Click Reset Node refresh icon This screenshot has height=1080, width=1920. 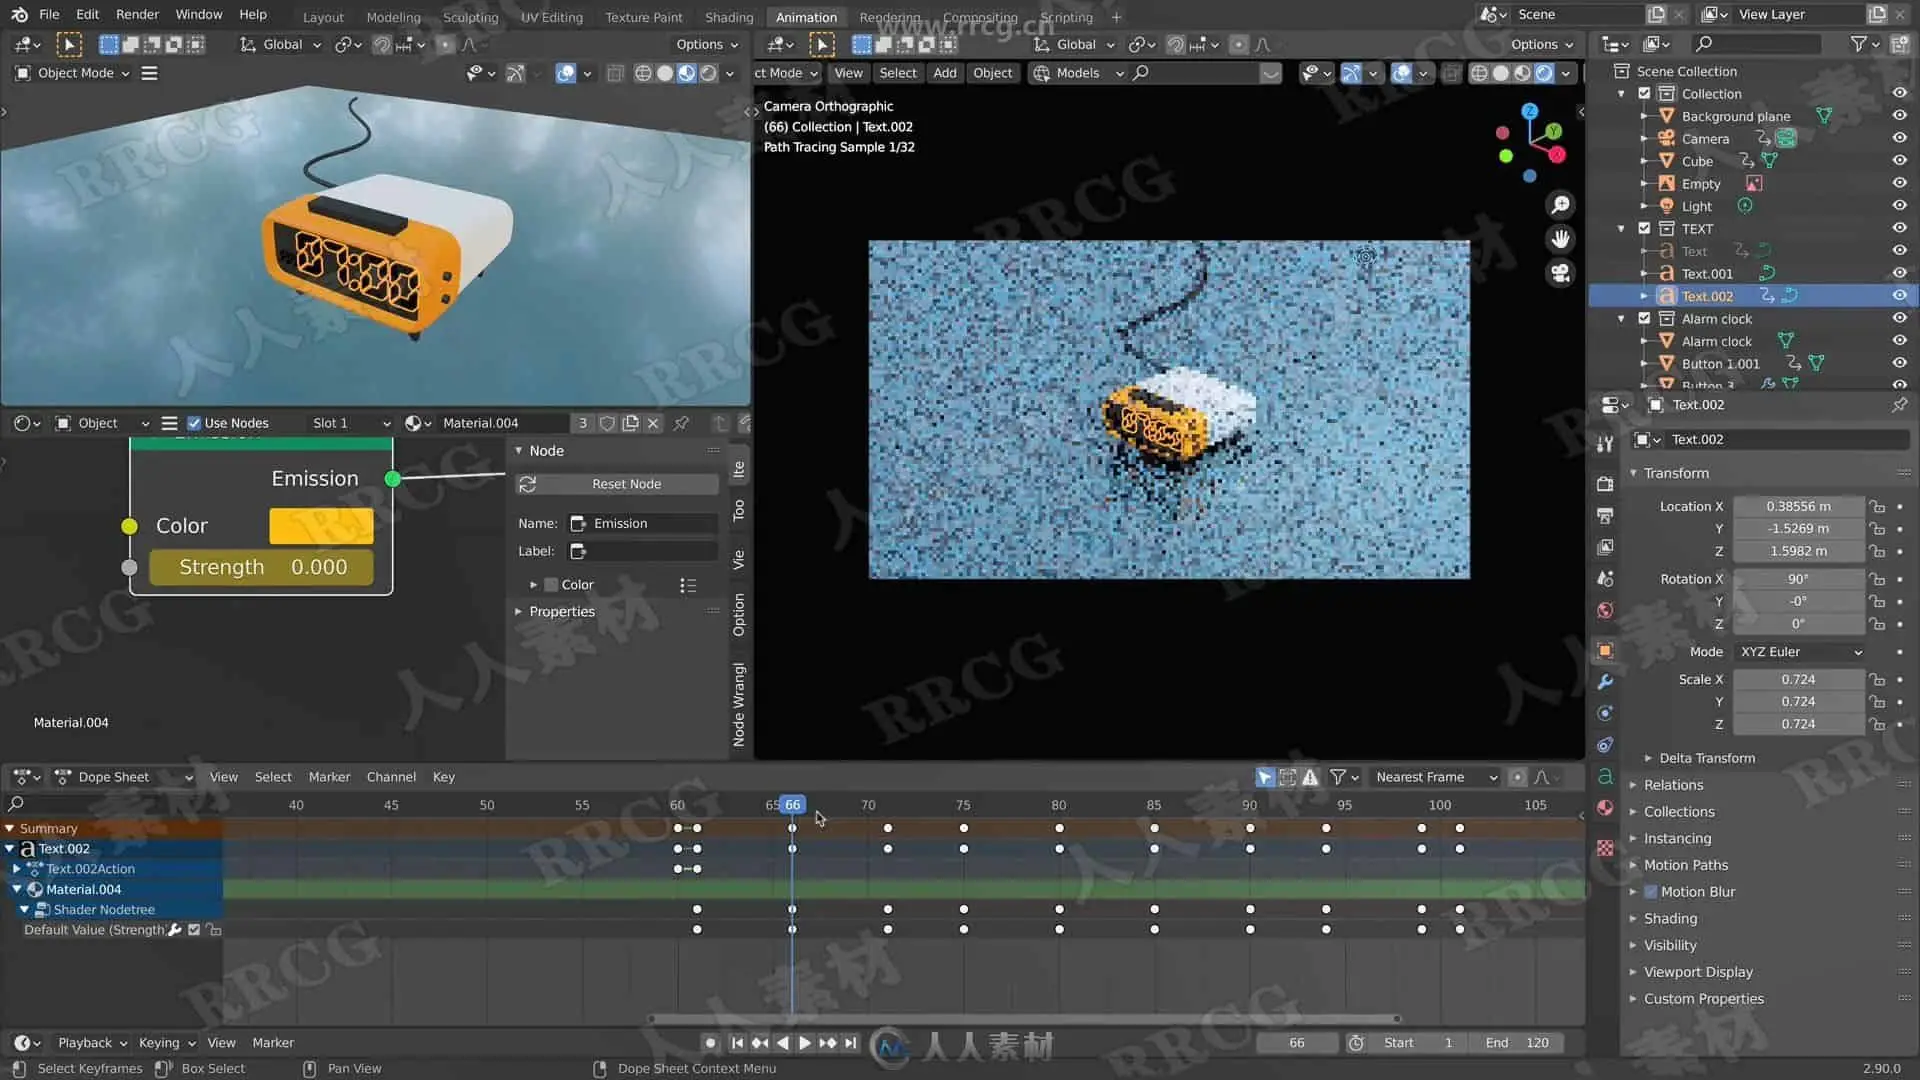click(528, 484)
